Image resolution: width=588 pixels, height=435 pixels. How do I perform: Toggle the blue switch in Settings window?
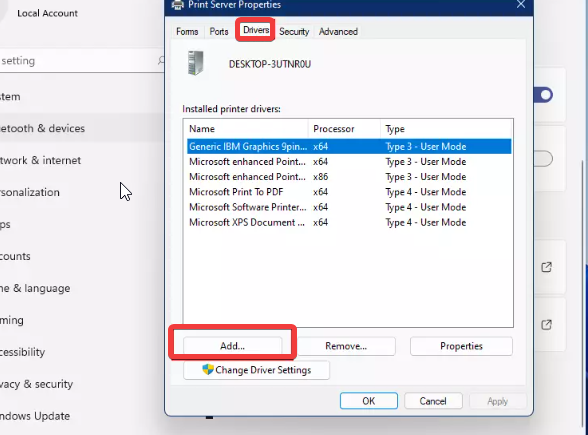coord(543,95)
